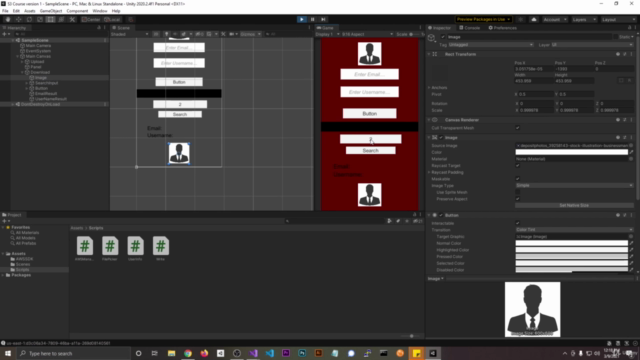The image size is (640, 360).
Task: Expand the Upload object in Hierarchy
Action: pyautogui.click(x=22, y=62)
